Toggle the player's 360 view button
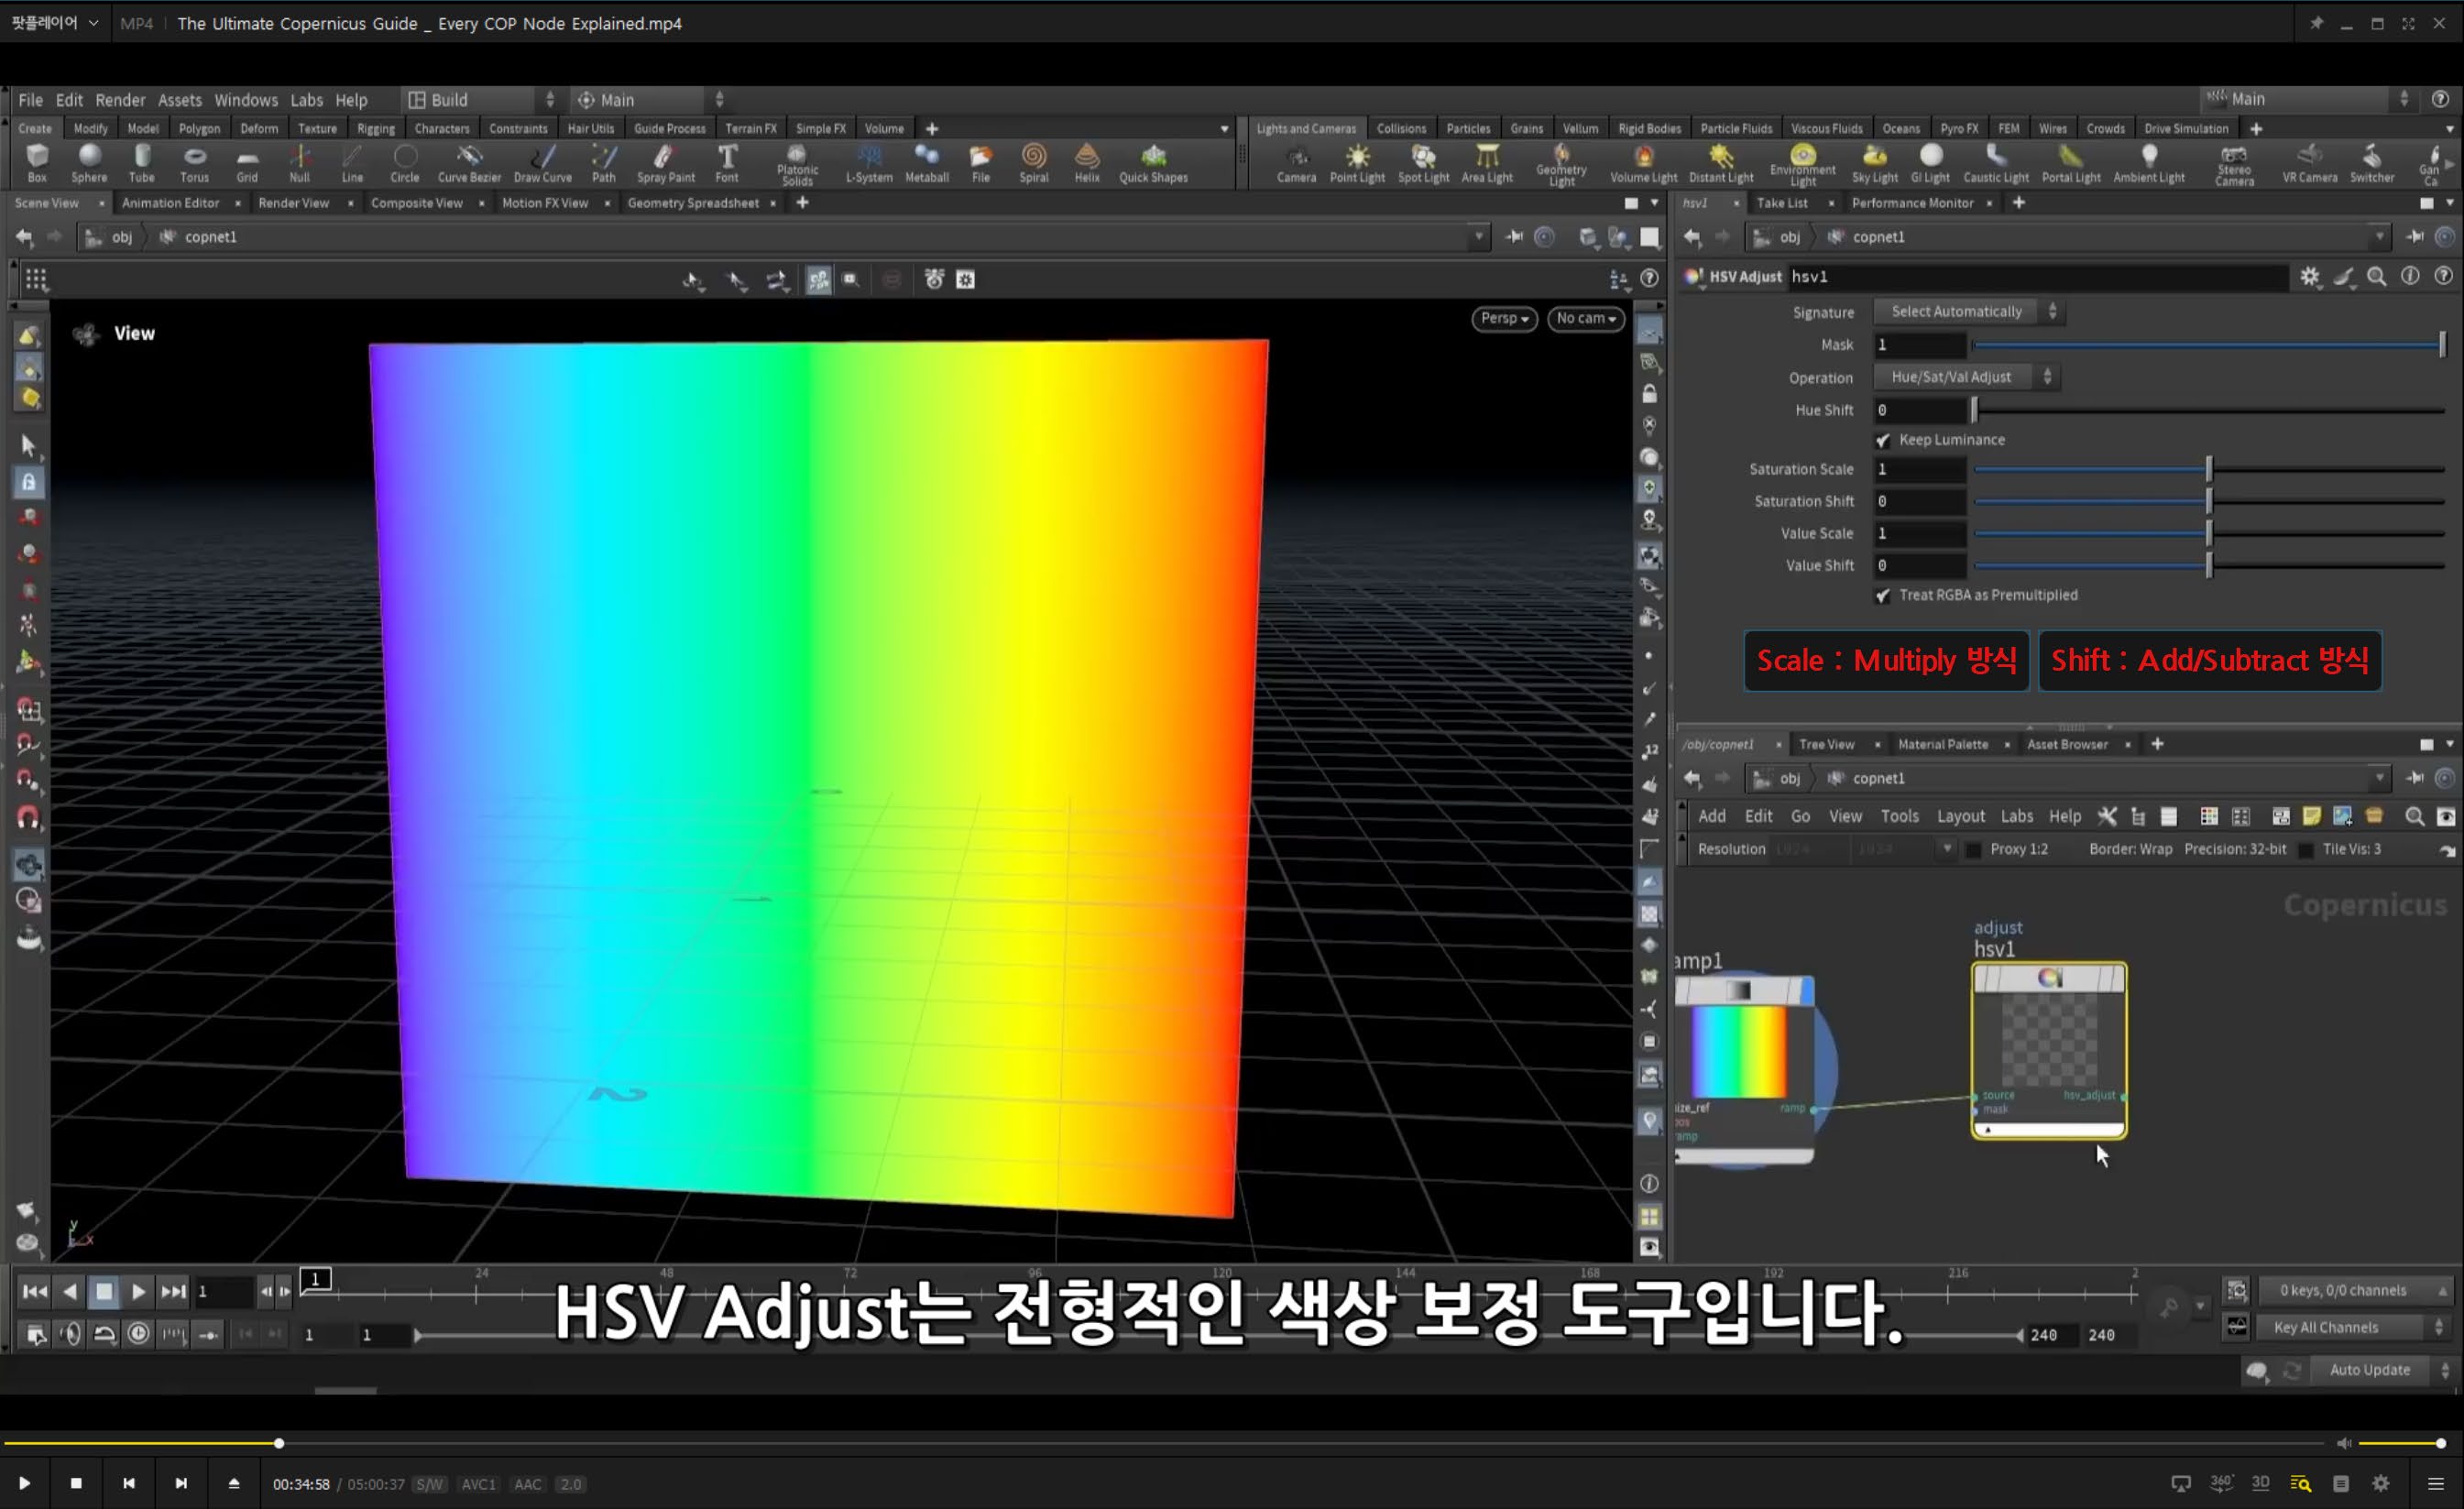Viewport: 2464px width, 1509px height. [2221, 1483]
